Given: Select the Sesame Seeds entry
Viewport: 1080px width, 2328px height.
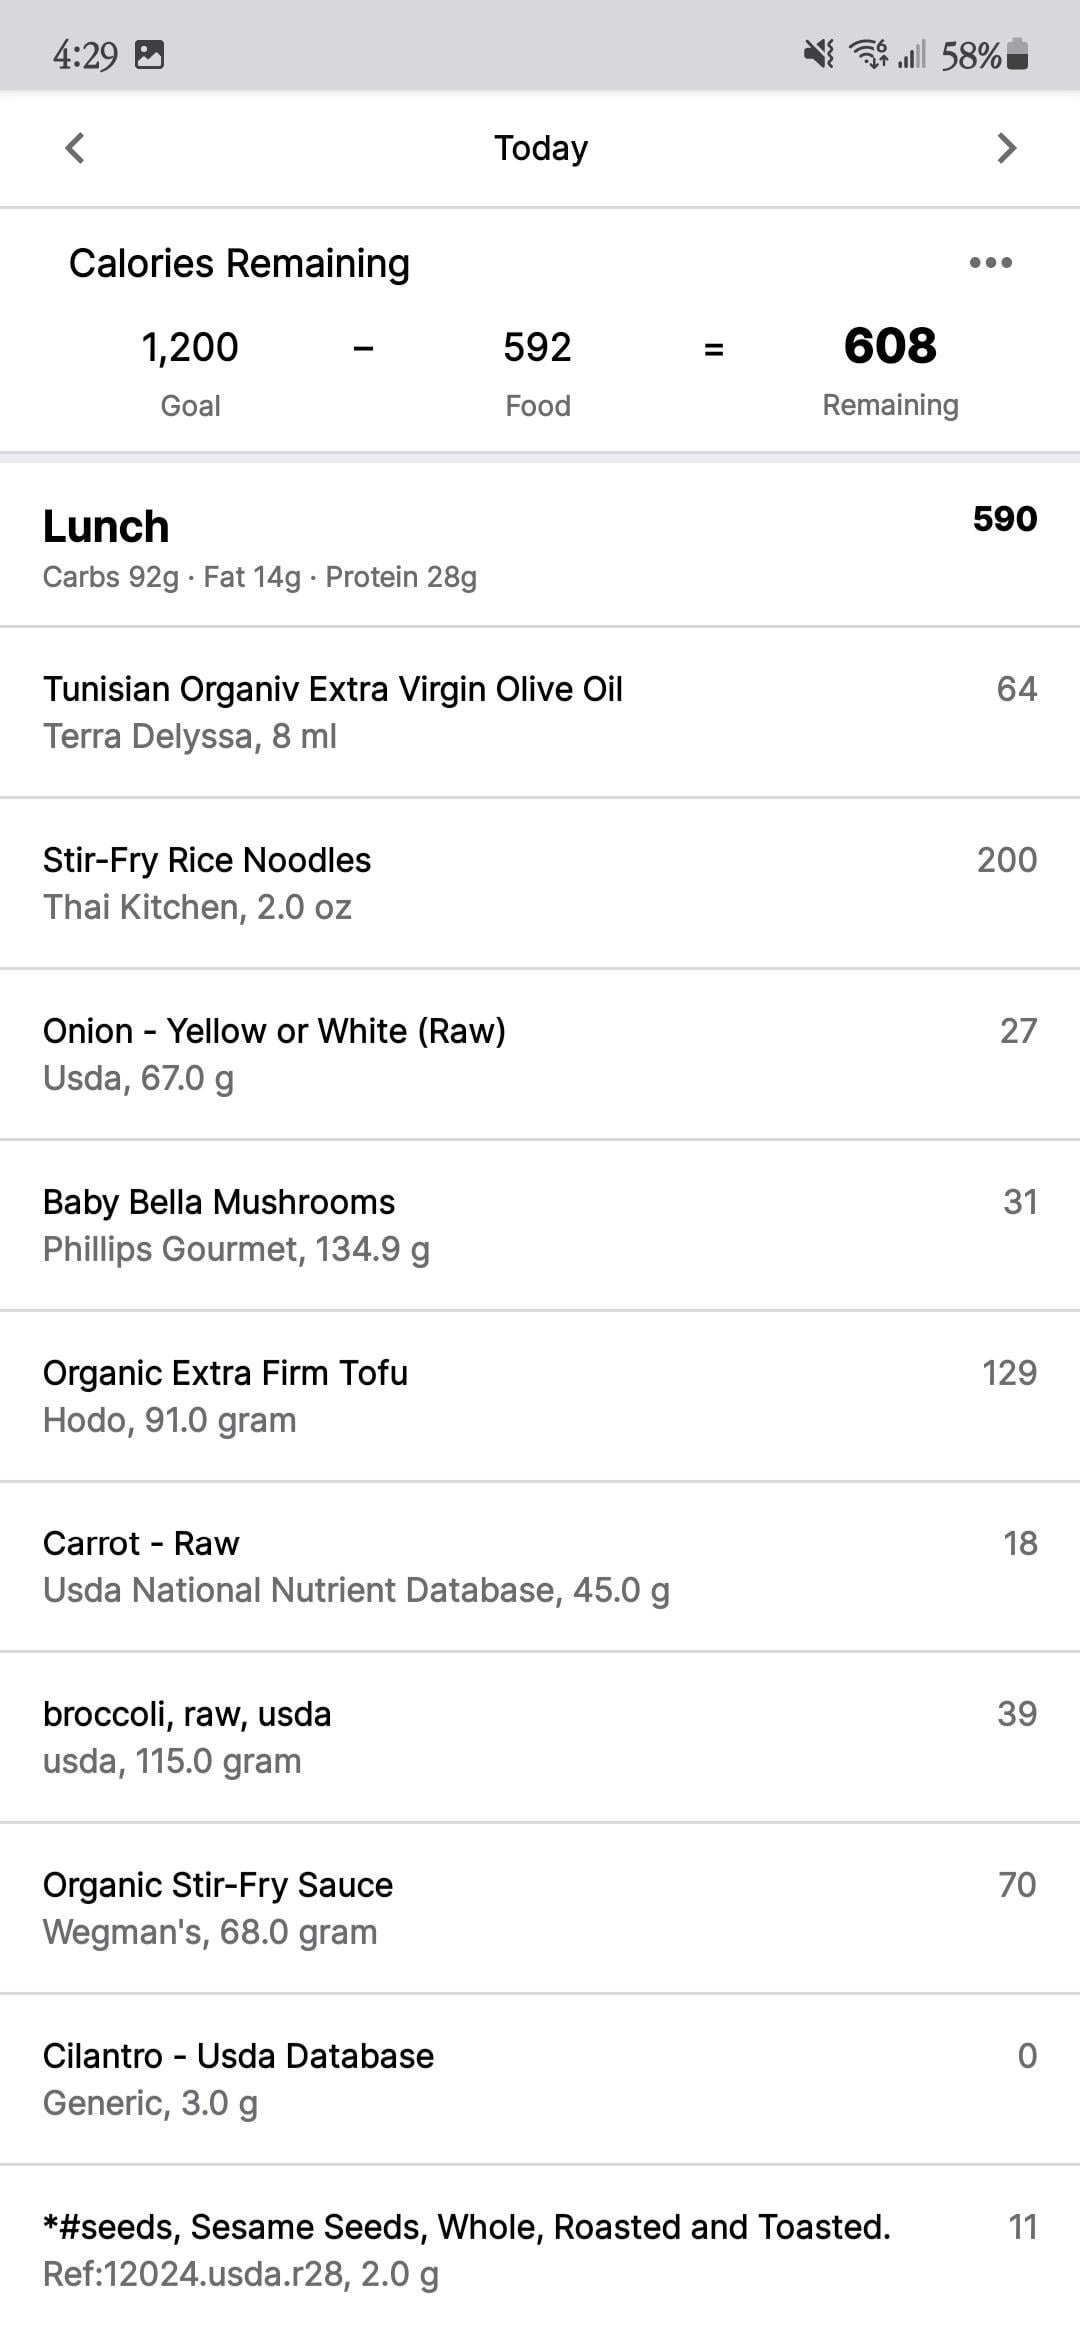Looking at the screenshot, I should click(540, 2250).
